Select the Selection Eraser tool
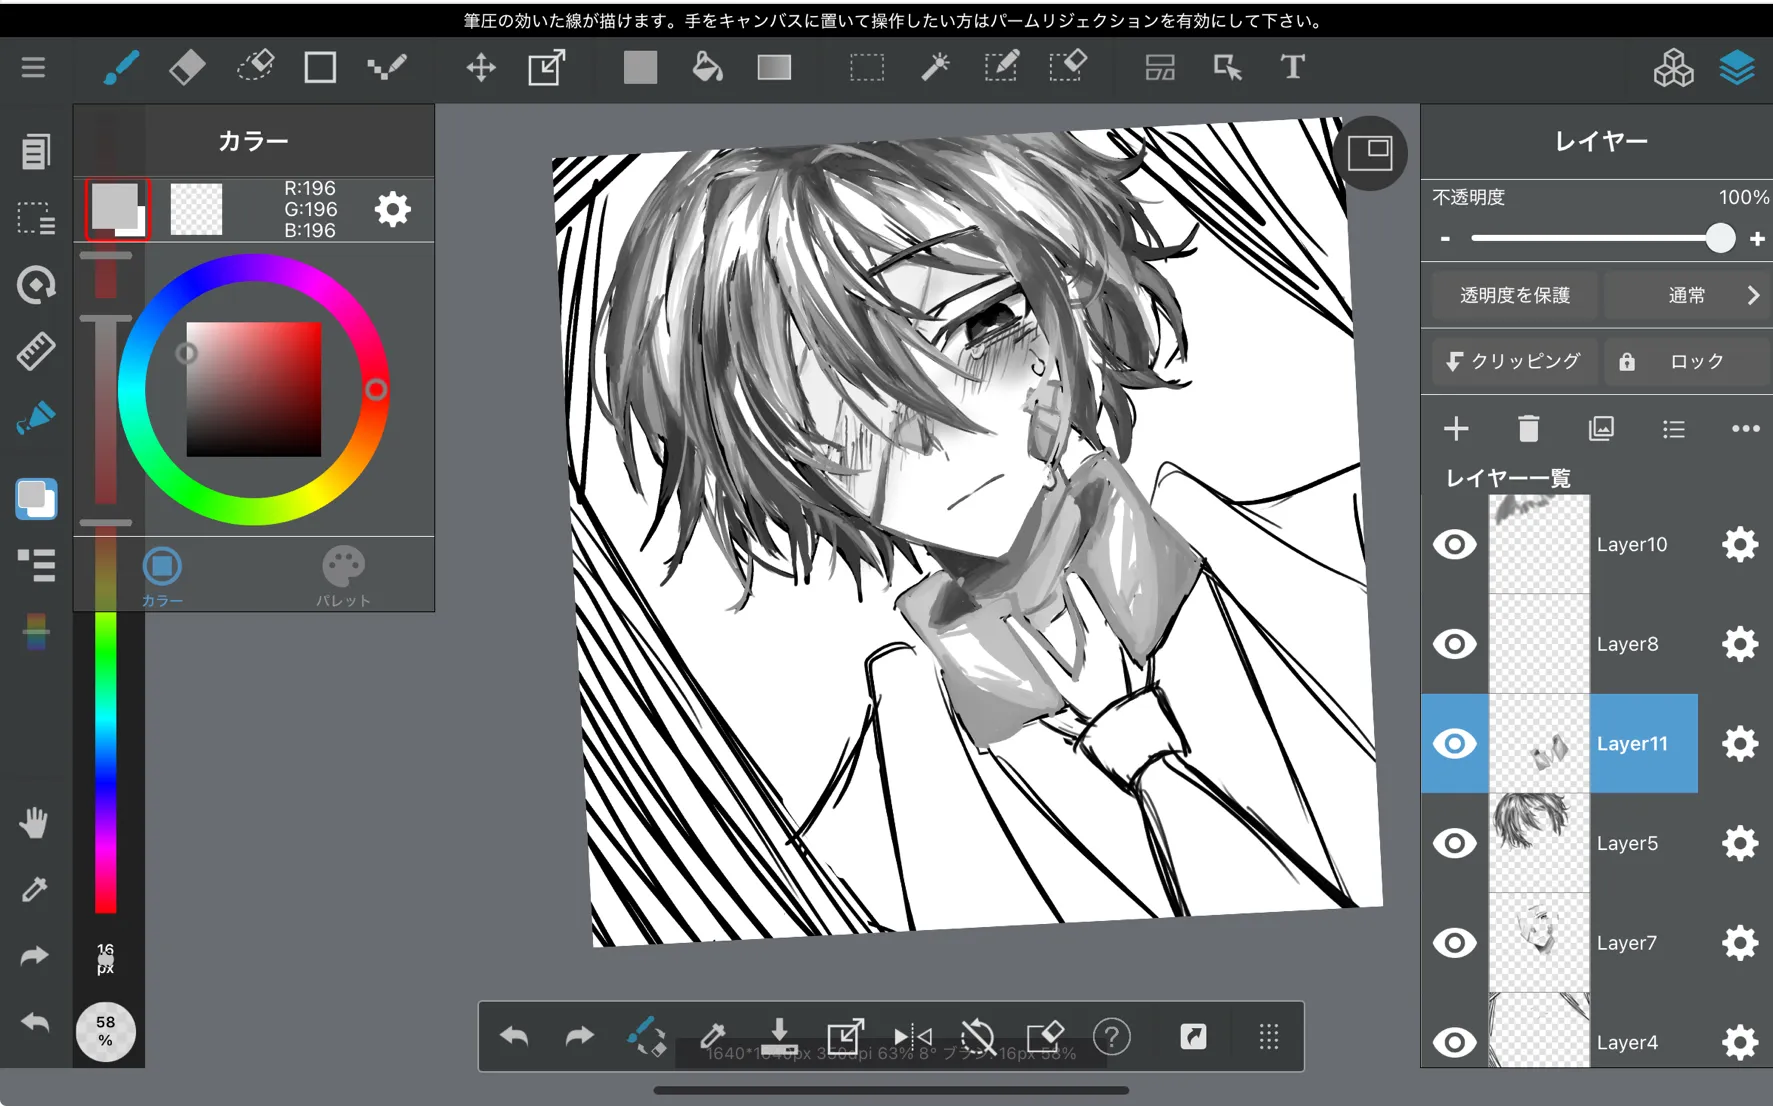This screenshot has width=1773, height=1106. pos(1068,68)
